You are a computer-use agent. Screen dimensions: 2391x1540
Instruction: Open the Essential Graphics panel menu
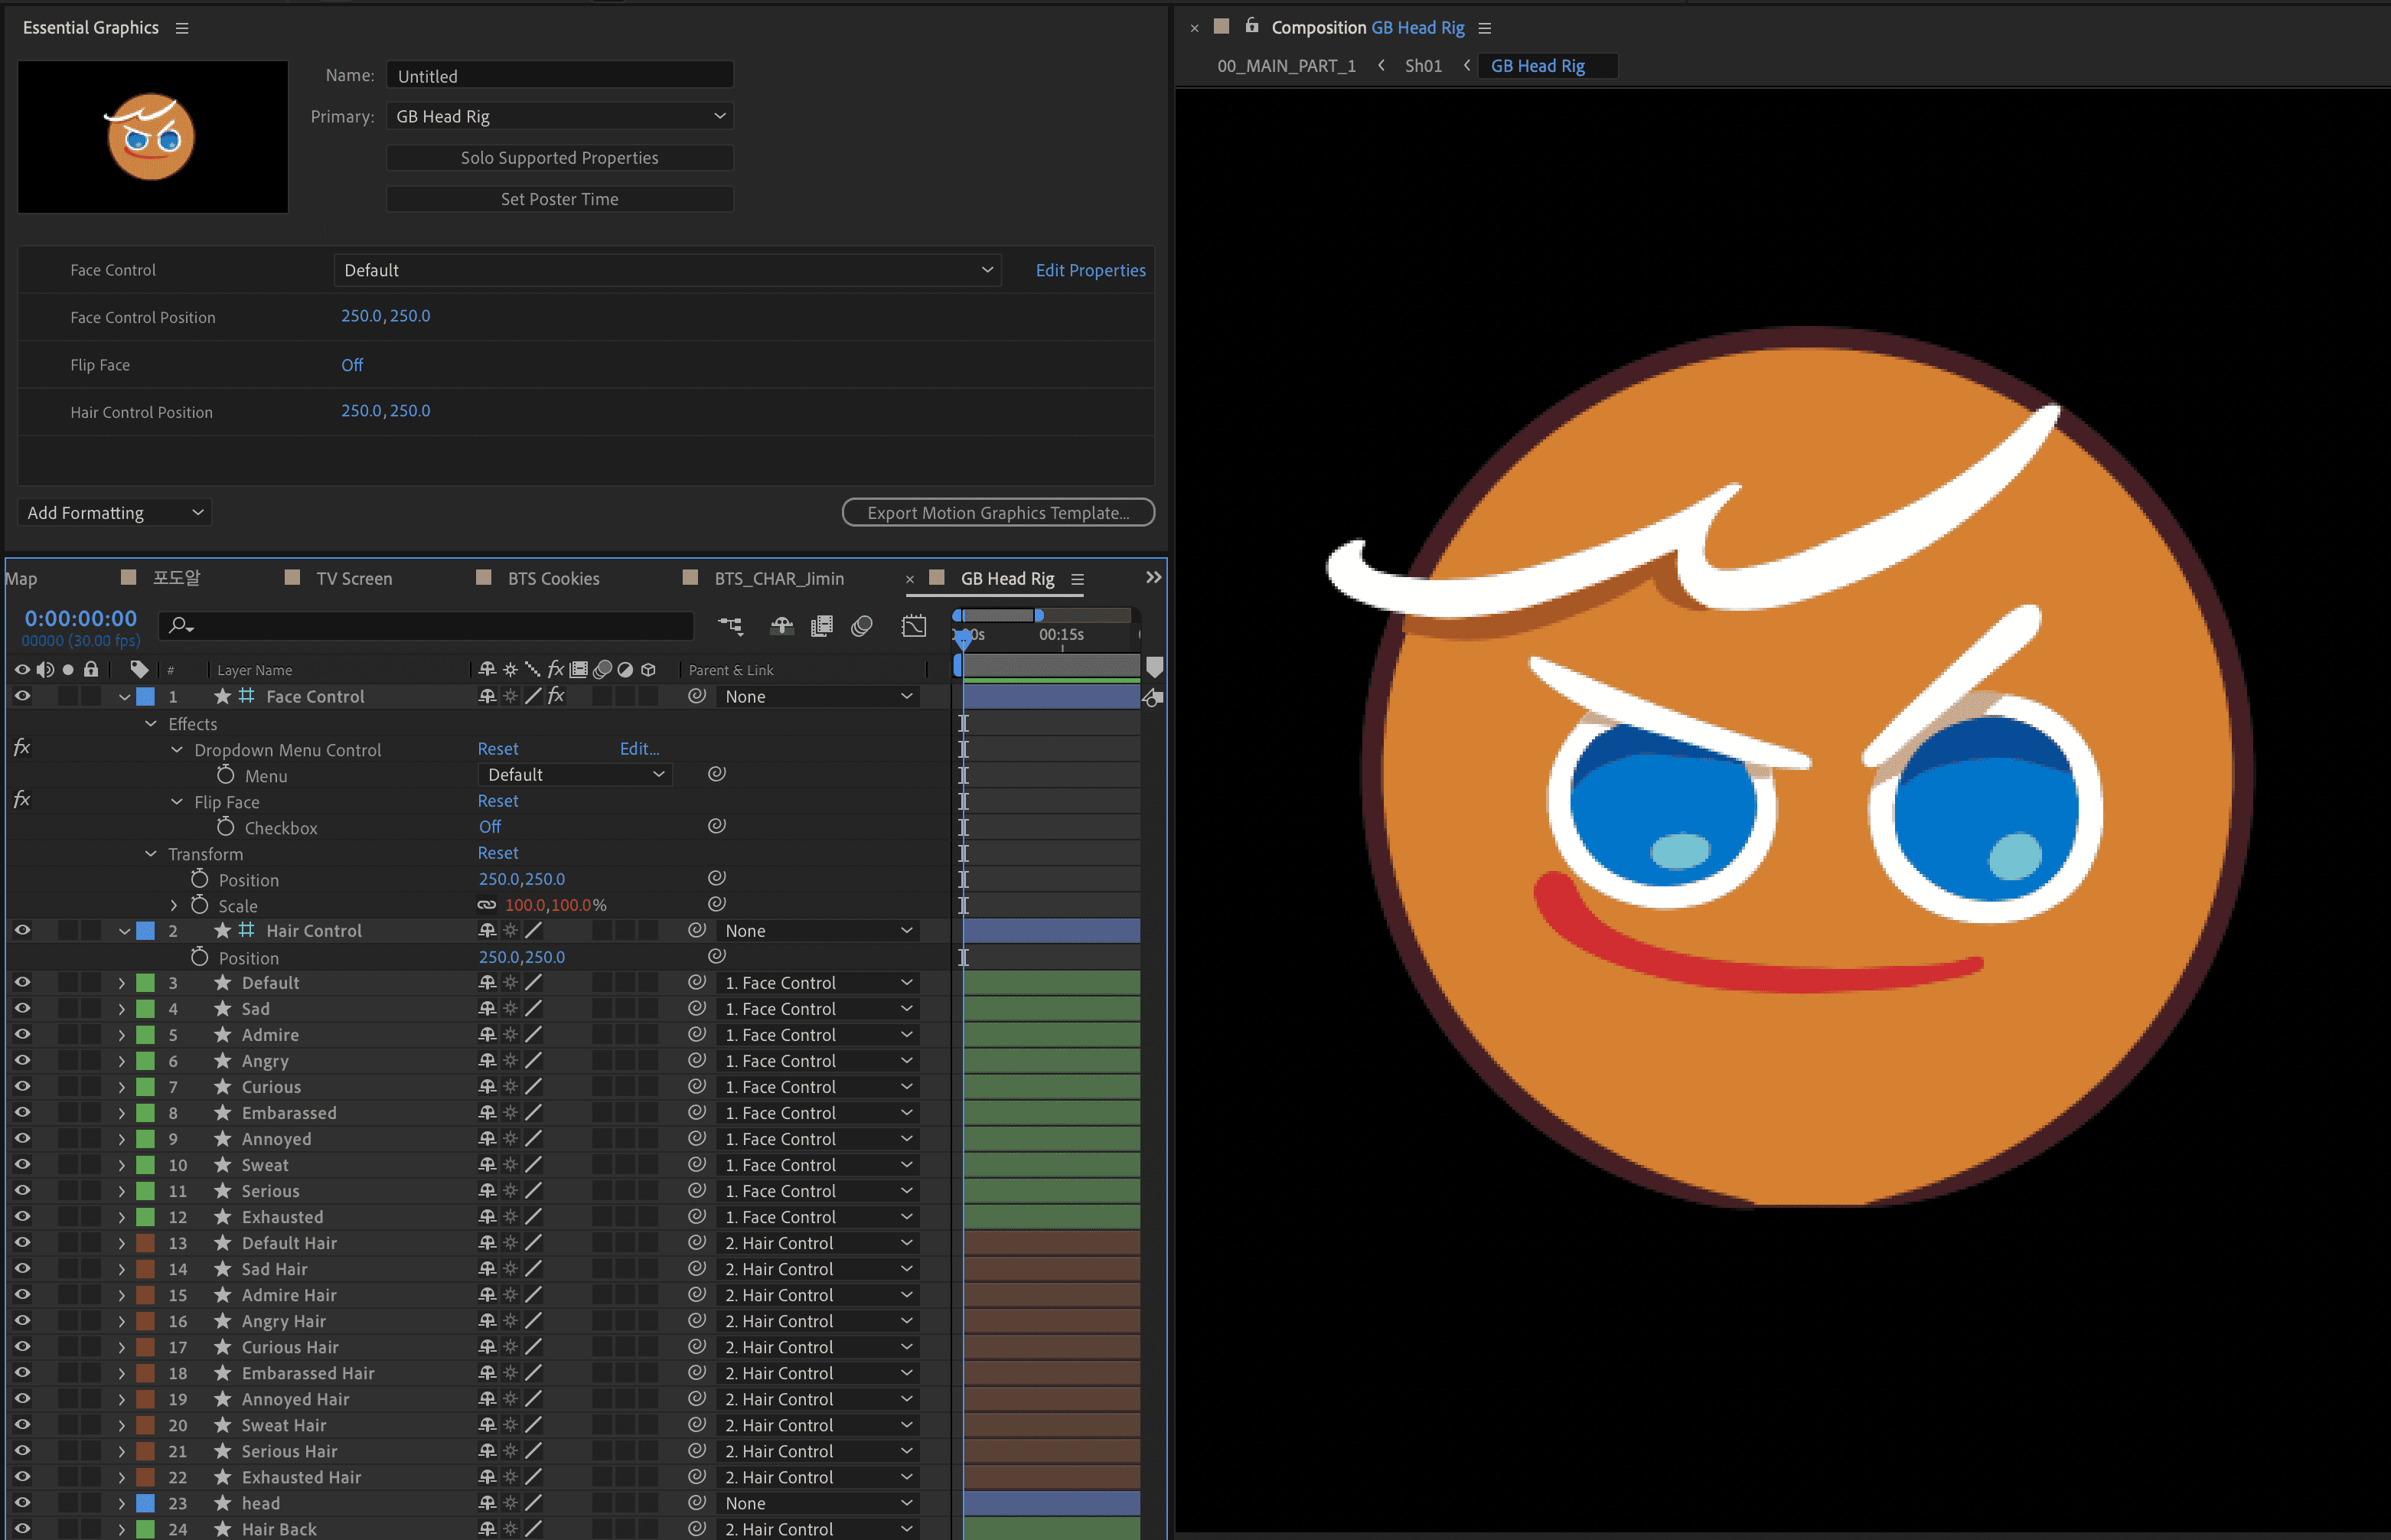coord(182,28)
